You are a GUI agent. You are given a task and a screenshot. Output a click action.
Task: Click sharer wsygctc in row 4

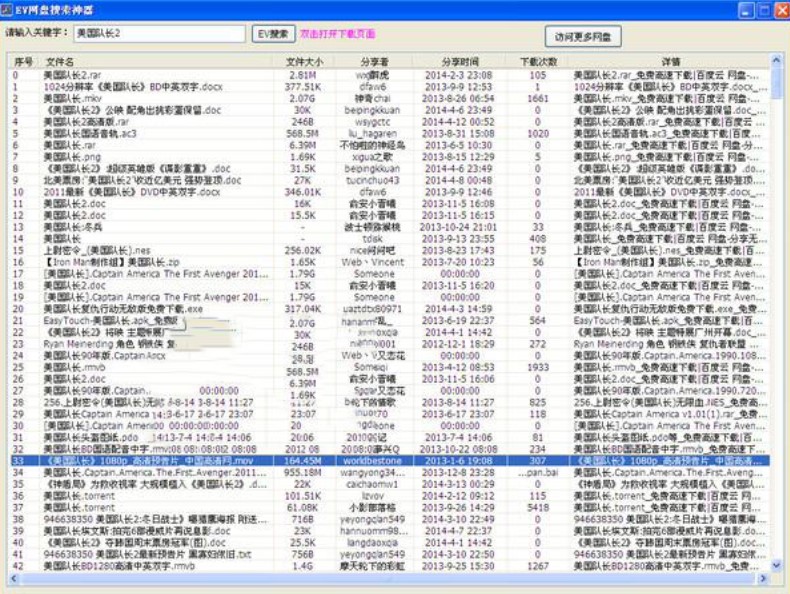[372, 122]
